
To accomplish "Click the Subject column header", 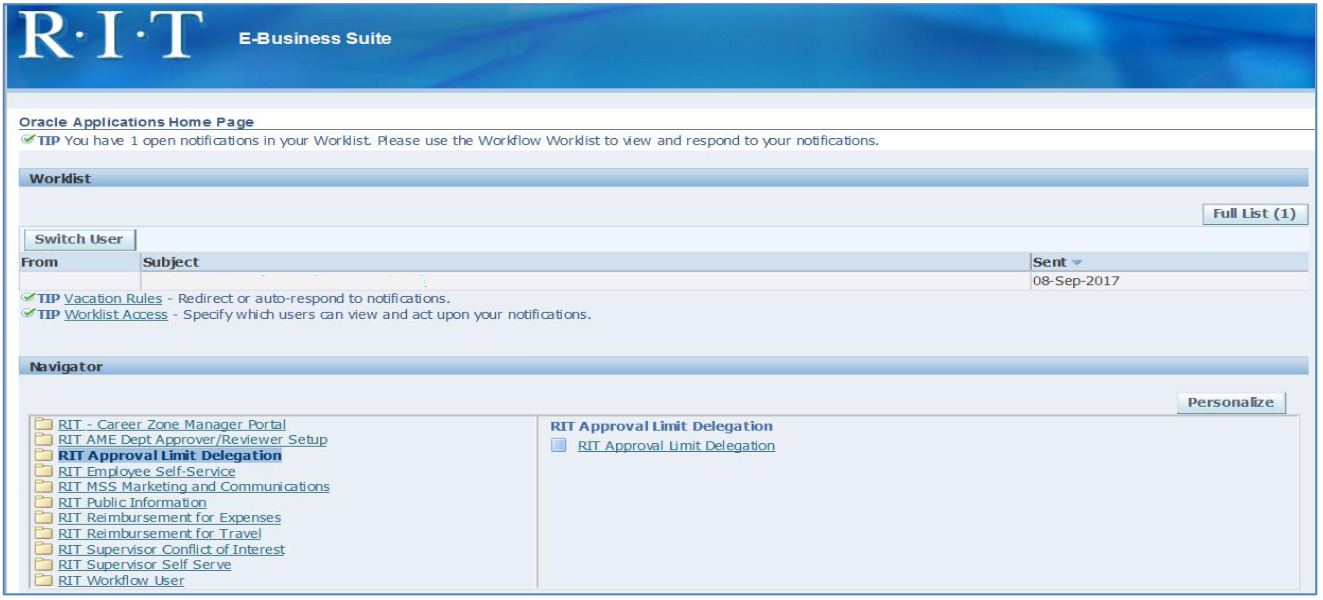I will click(171, 262).
